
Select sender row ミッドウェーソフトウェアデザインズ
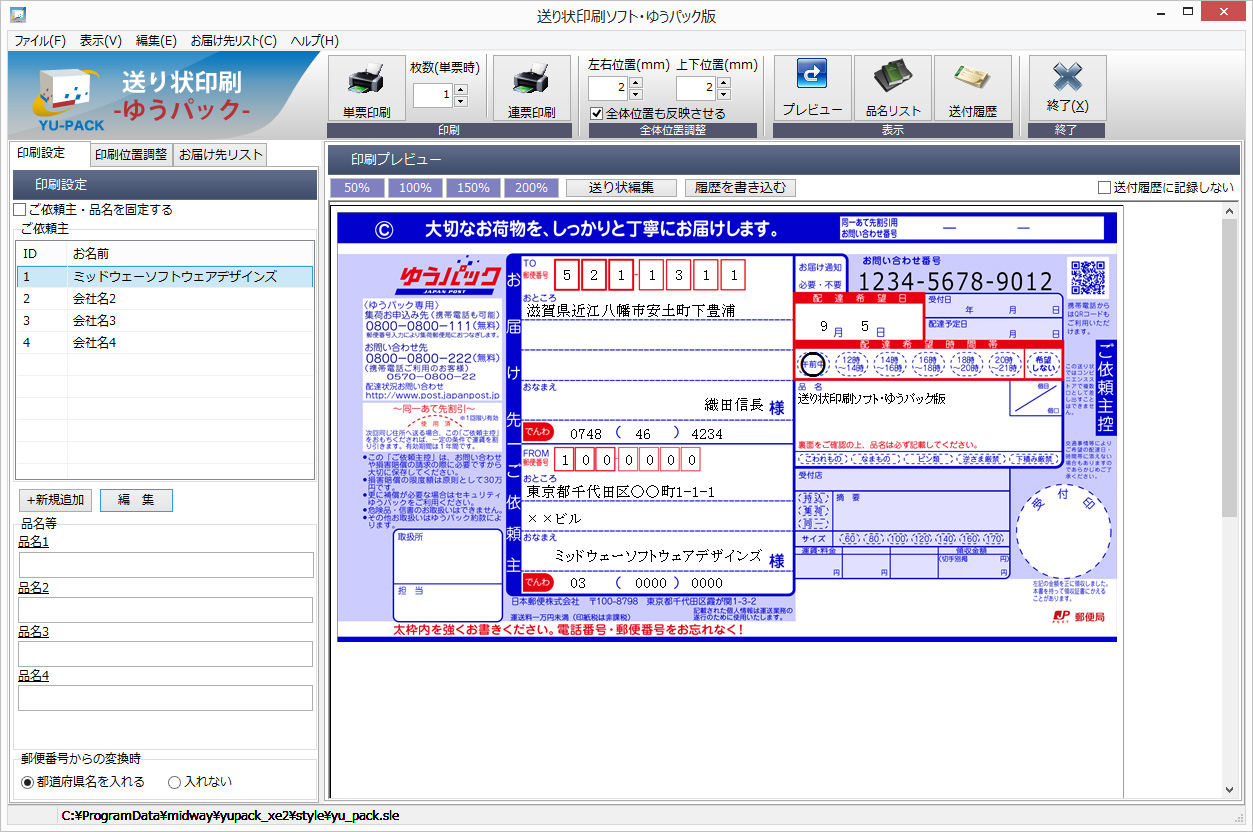pyautogui.click(x=165, y=276)
